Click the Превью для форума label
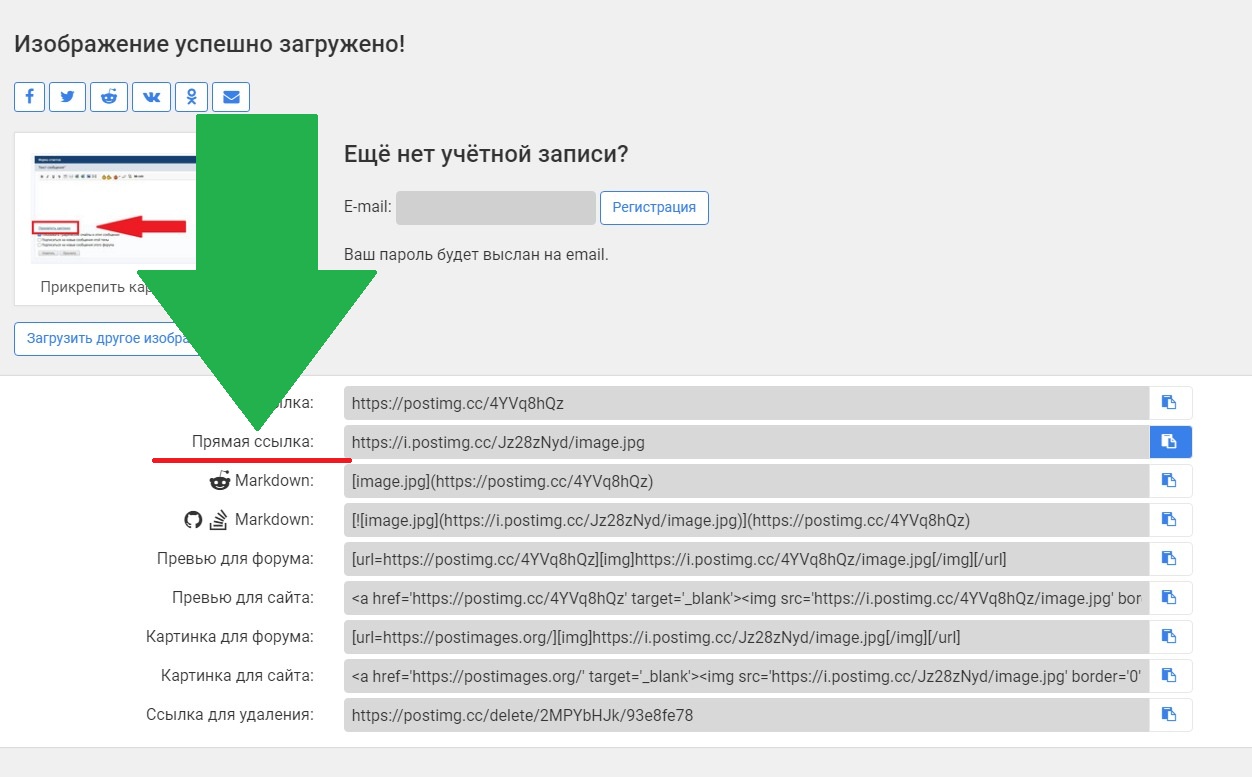Viewport: 1252px width, 777px height. pos(235,558)
